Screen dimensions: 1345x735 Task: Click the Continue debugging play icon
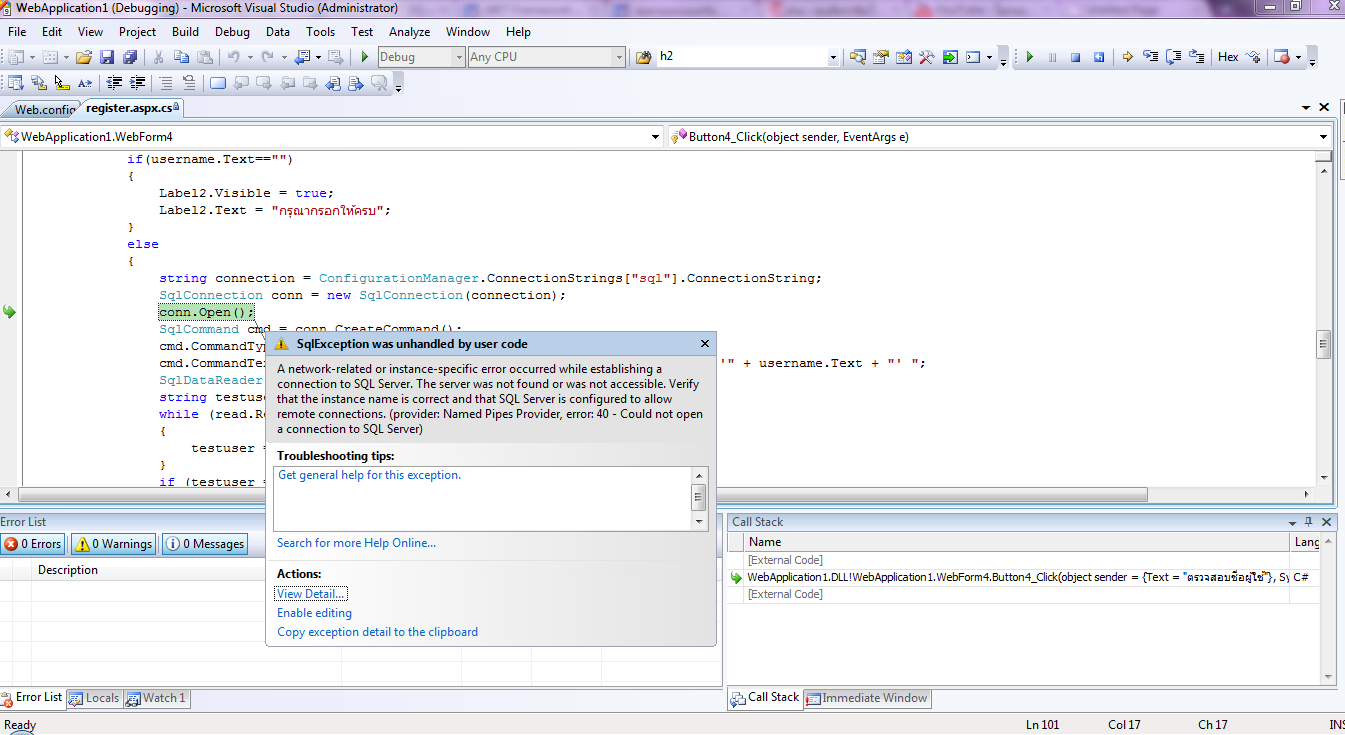(1029, 57)
